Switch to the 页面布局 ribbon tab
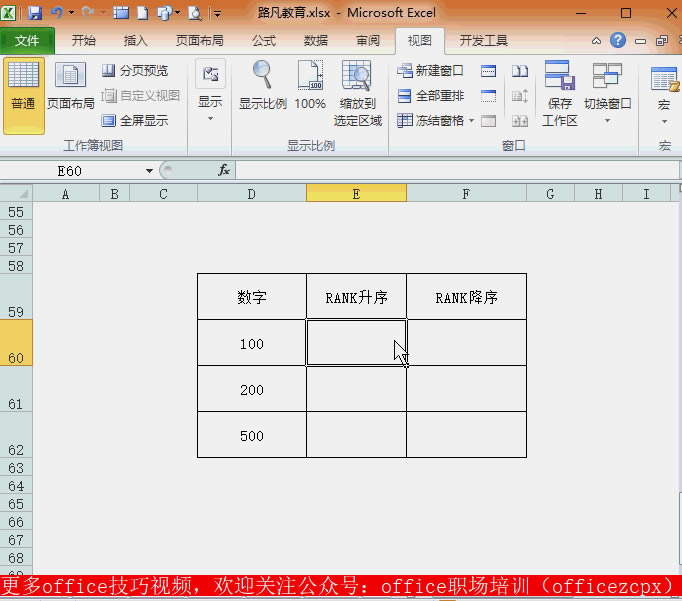 coord(200,41)
